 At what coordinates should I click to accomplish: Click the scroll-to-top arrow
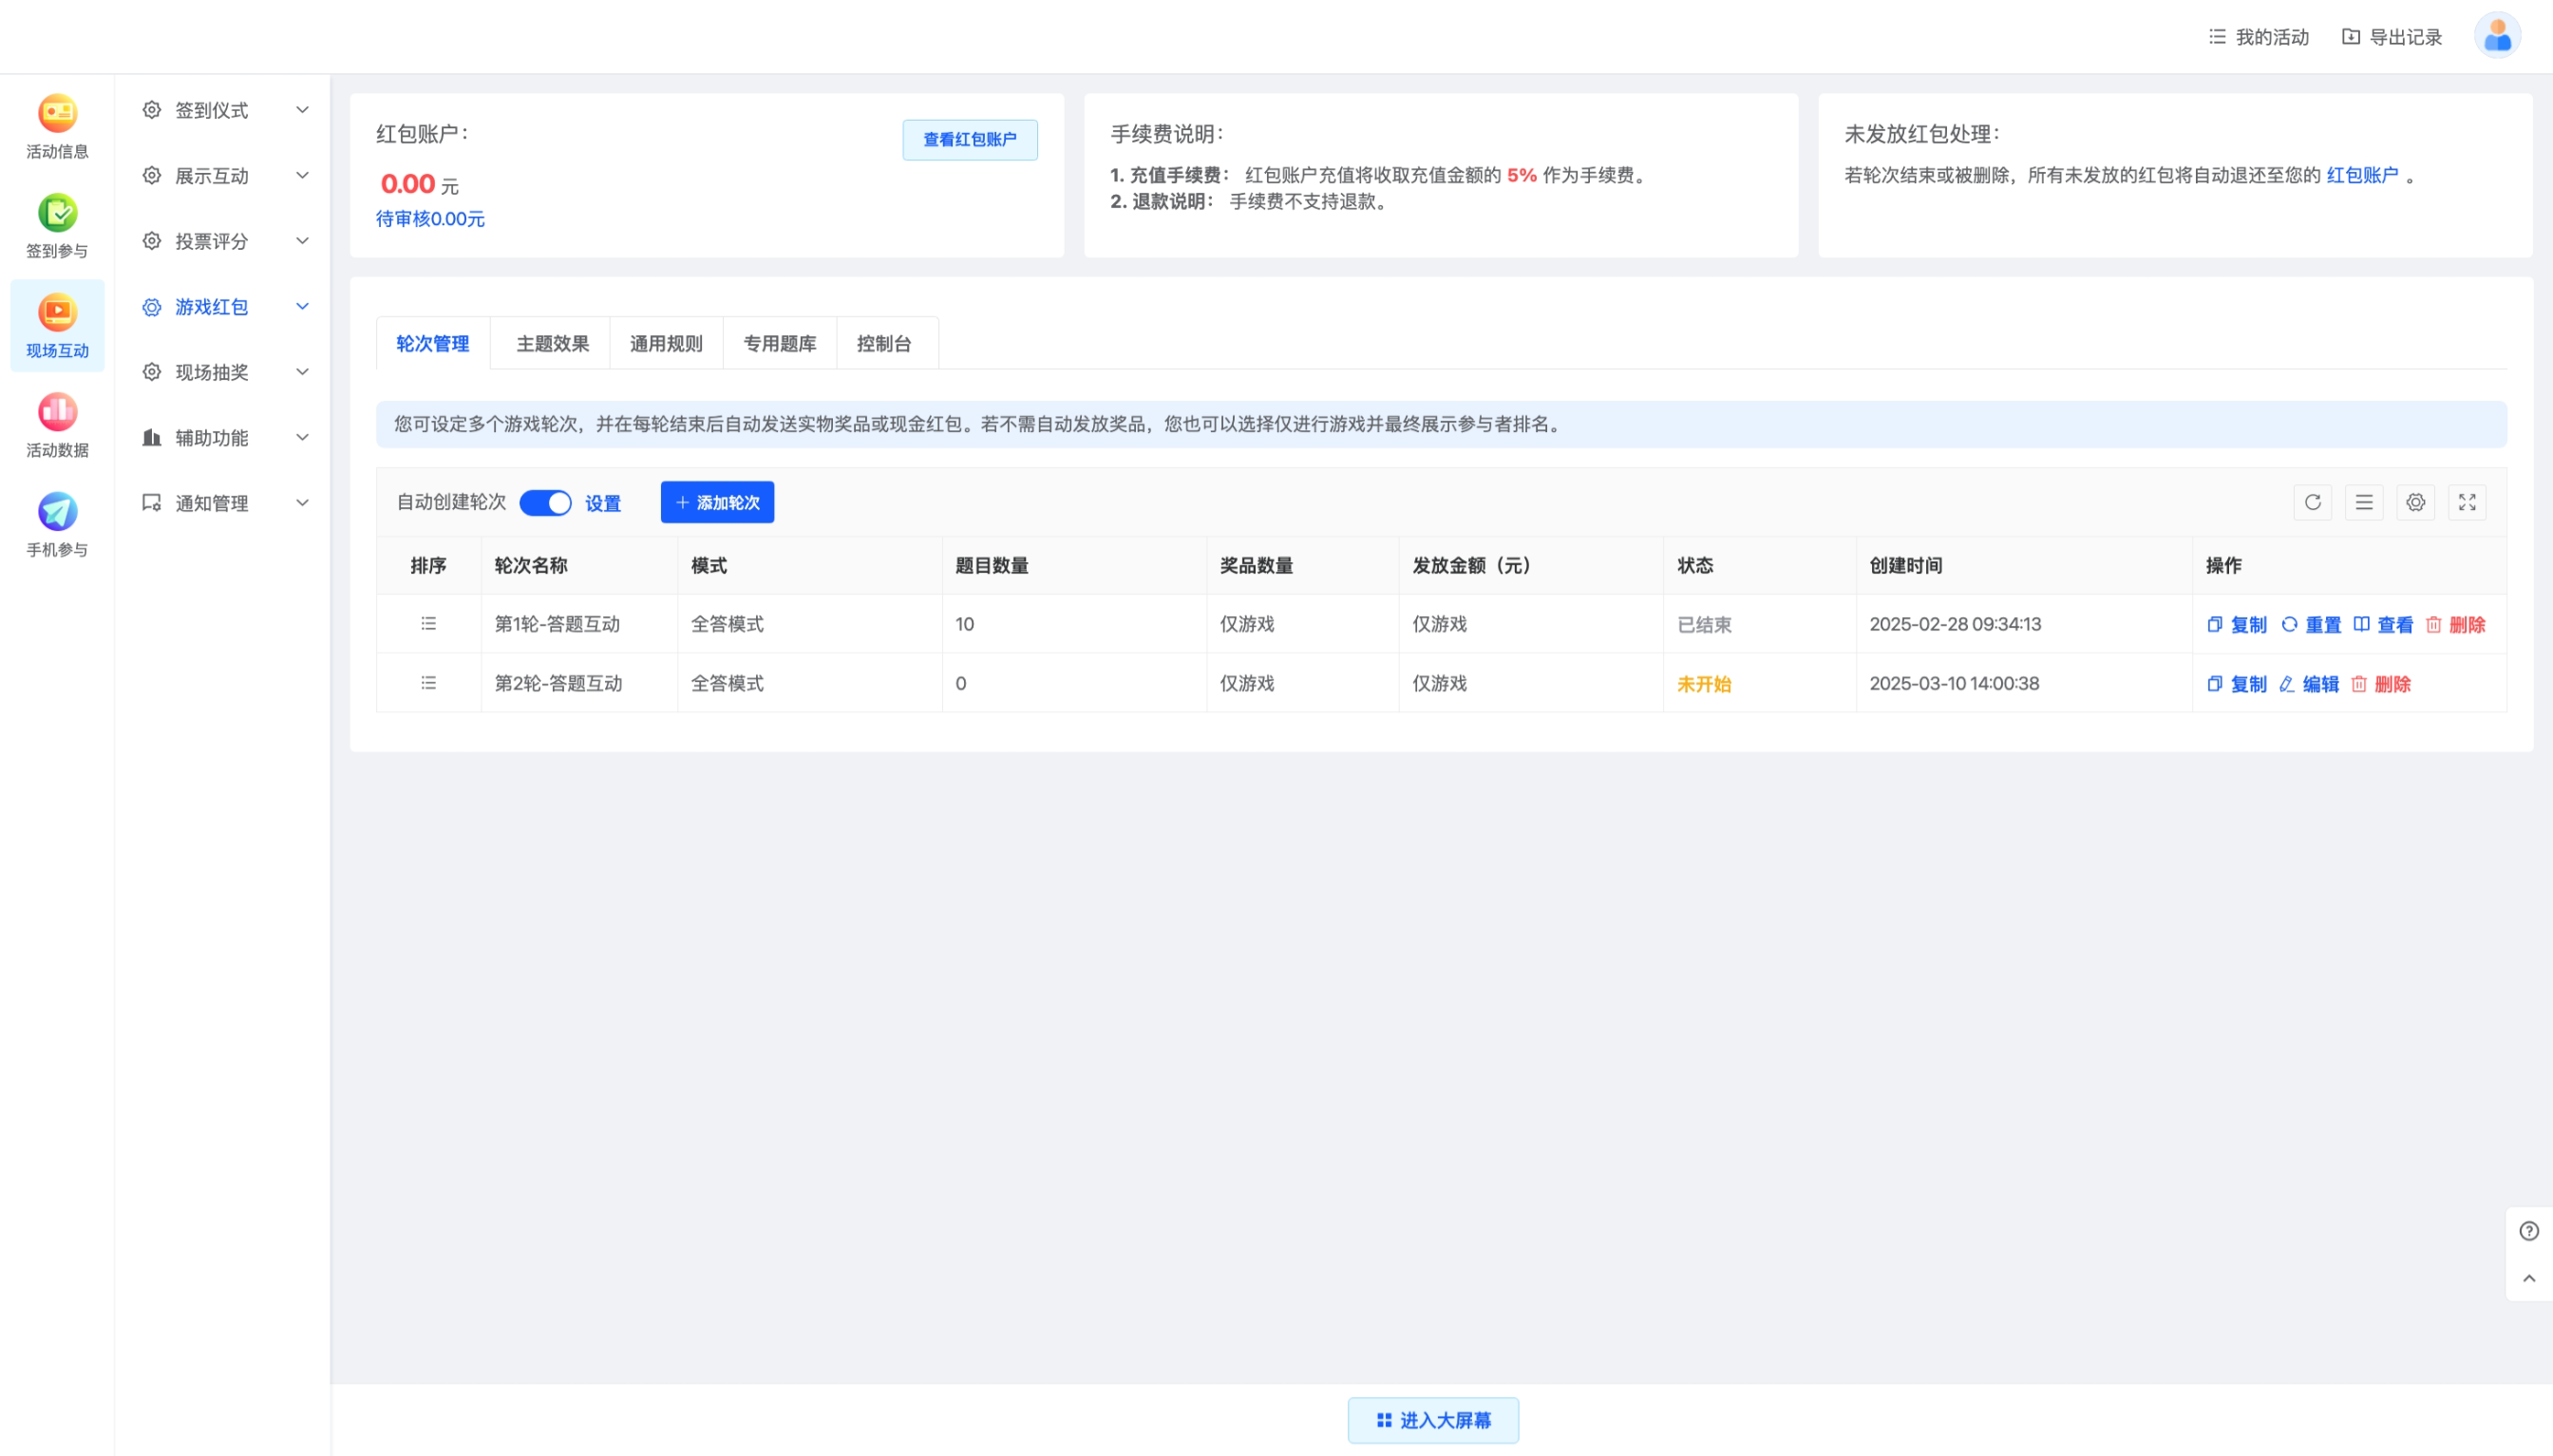pos(2529,1277)
